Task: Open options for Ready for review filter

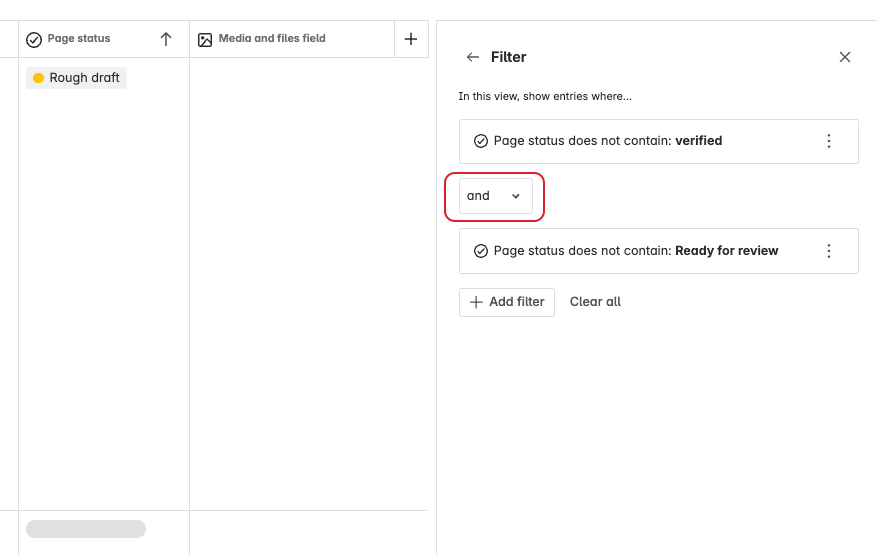Action: [828, 251]
